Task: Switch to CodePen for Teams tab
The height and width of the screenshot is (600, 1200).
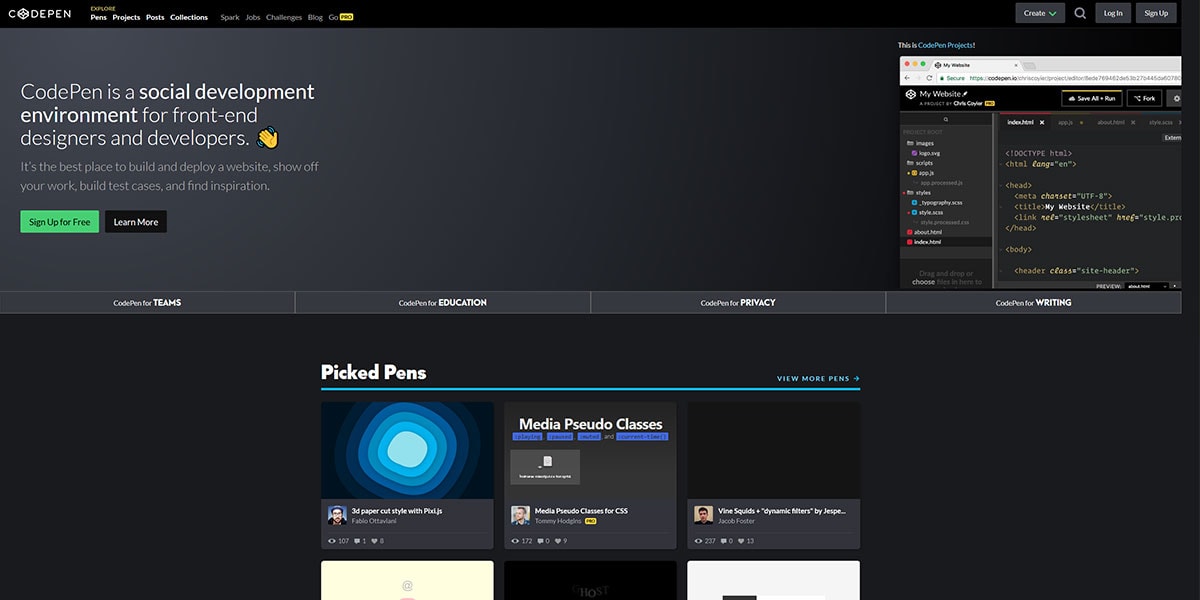Action: (x=147, y=302)
